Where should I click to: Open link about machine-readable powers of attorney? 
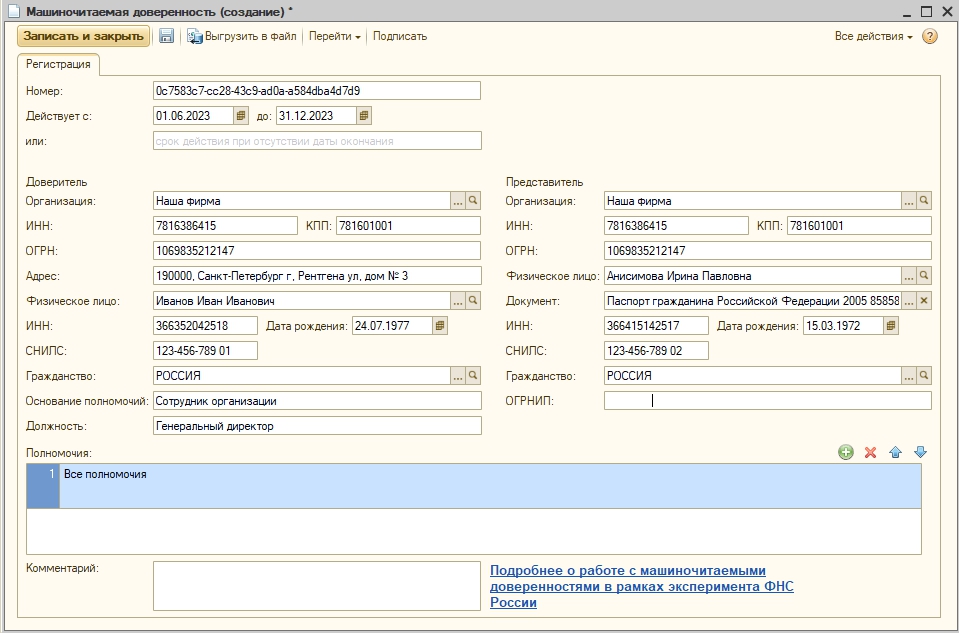[x=642, y=587]
